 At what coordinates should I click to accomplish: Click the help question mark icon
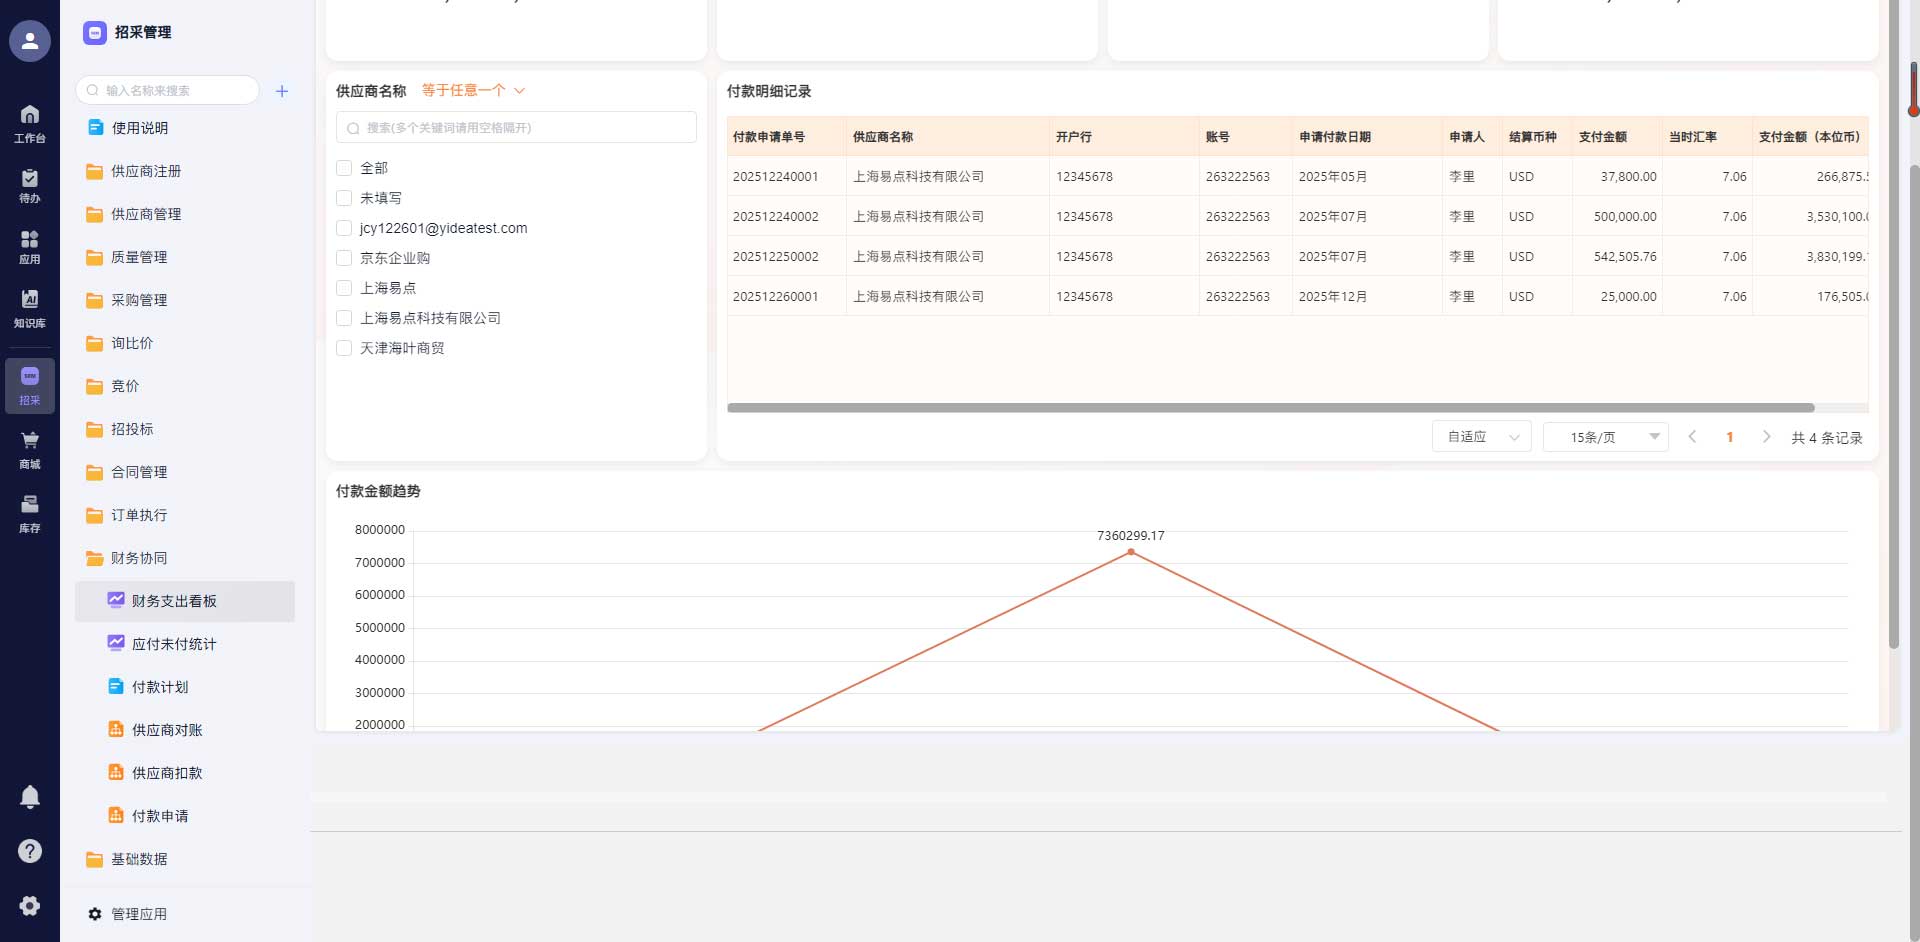pos(30,851)
